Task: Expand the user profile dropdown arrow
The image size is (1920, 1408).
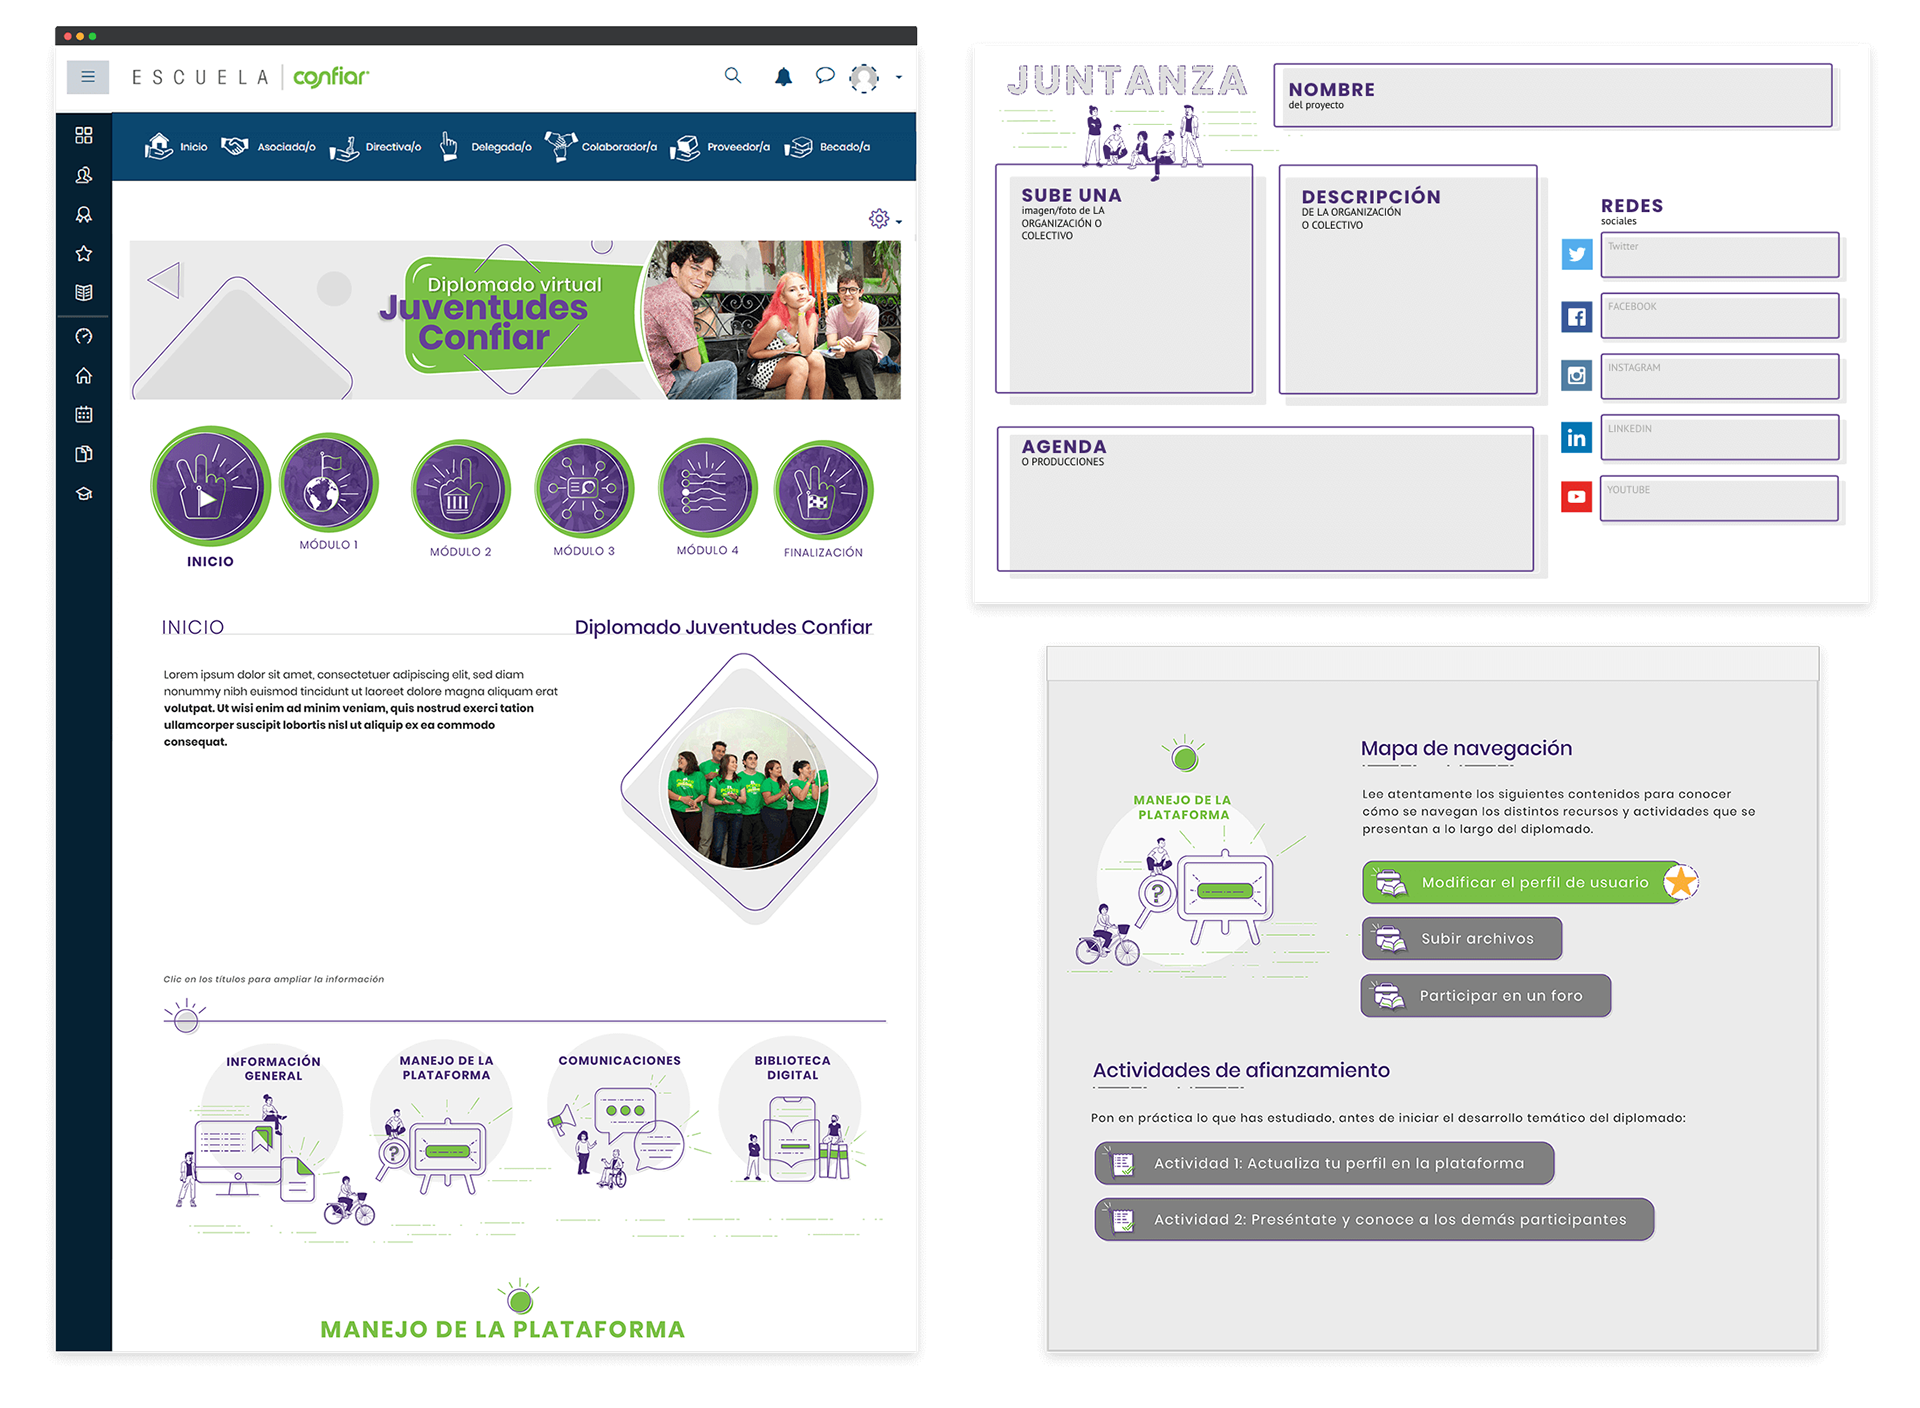Action: (899, 77)
